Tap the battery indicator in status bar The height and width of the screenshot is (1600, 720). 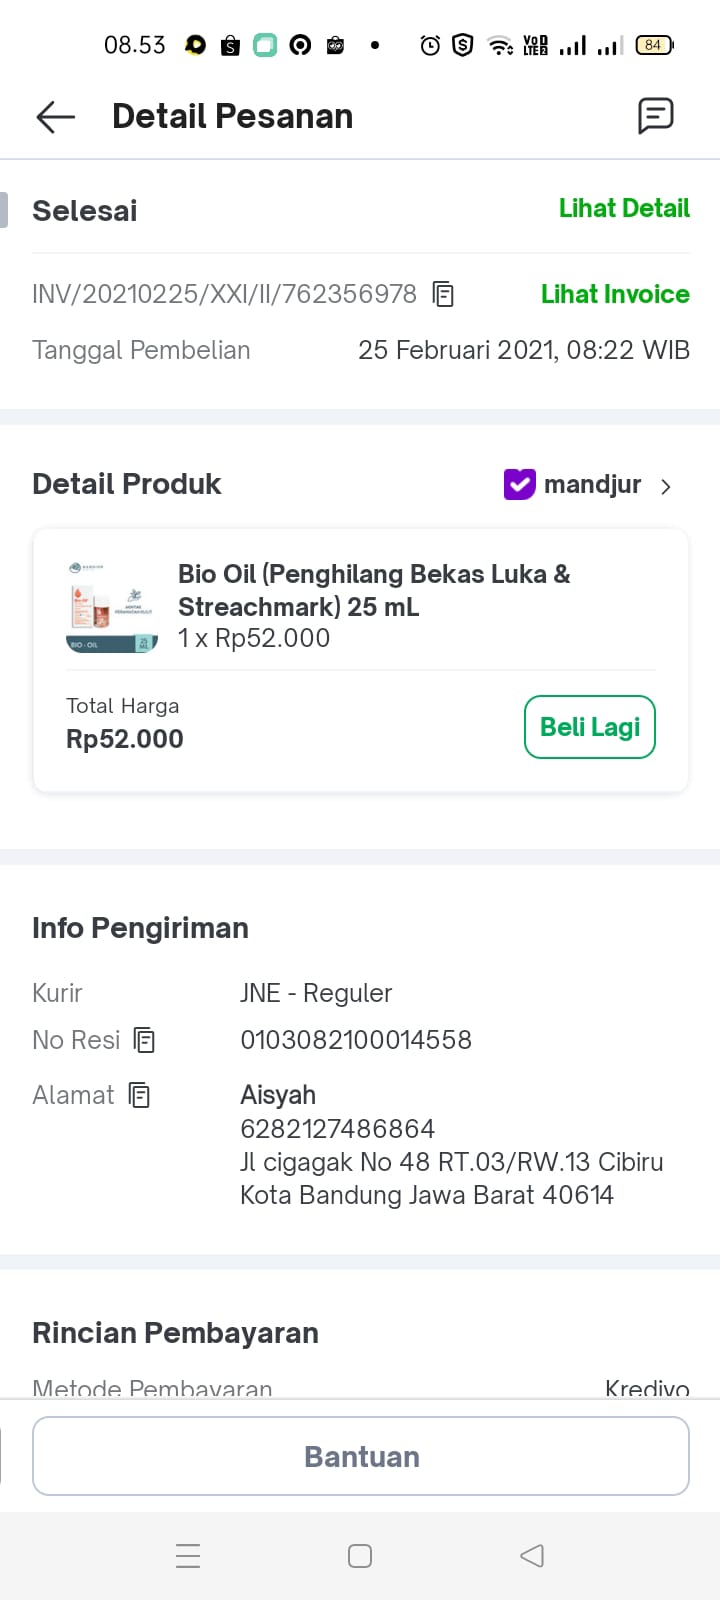click(654, 45)
